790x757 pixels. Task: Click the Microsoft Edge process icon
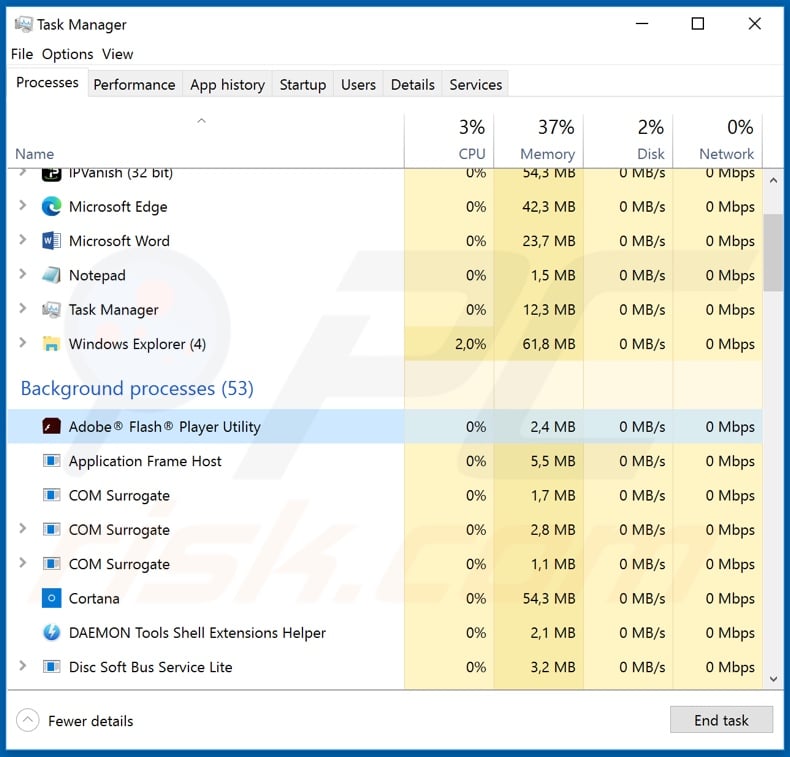tap(51, 207)
